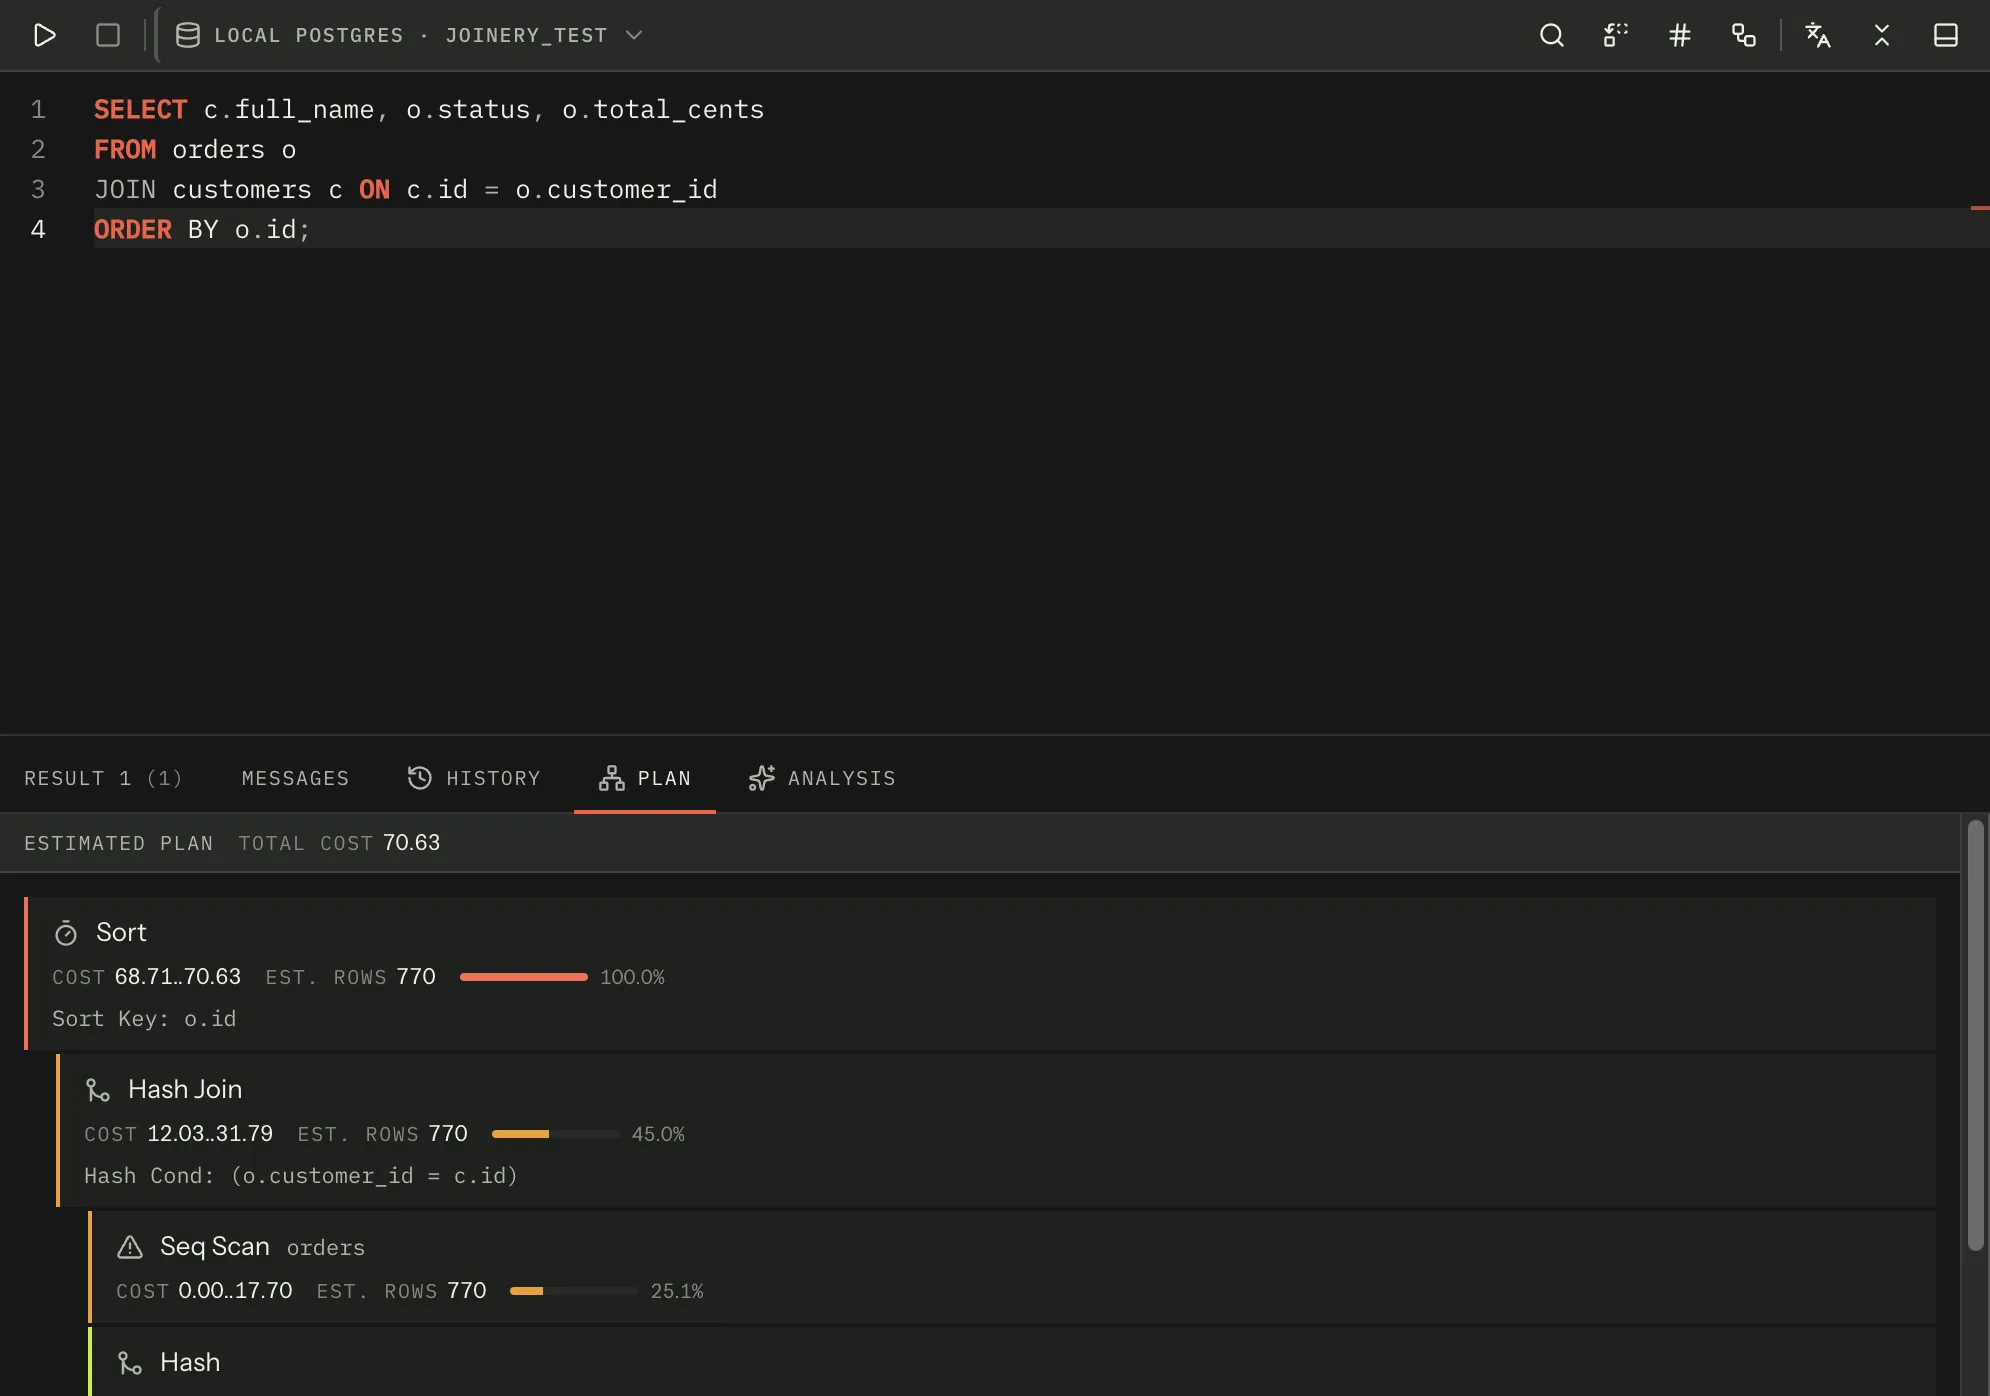Click 'o.total_cents' in the query
Image resolution: width=1990 pixels, height=1396 pixels.
click(x=663, y=109)
